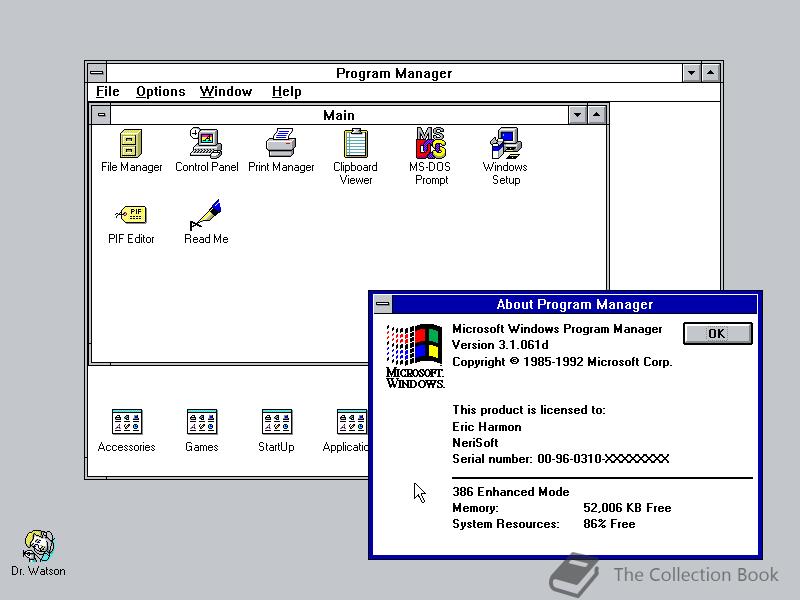
Task: Maximize the Main group window
Action: pos(596,115)
